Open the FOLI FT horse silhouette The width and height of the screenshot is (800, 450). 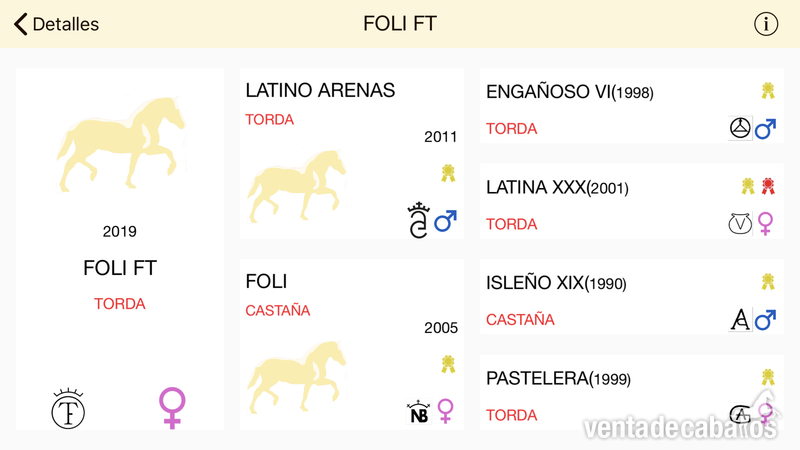coord(121,144)
